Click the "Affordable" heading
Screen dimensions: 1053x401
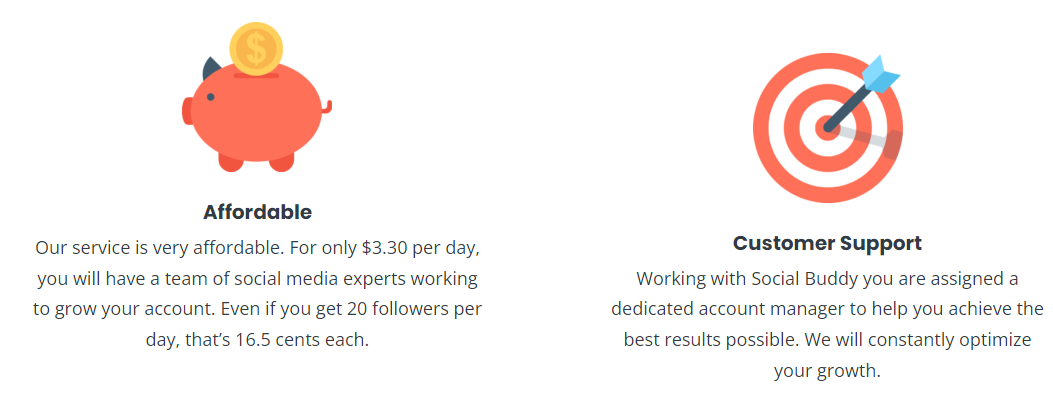[x=257, y=212]
